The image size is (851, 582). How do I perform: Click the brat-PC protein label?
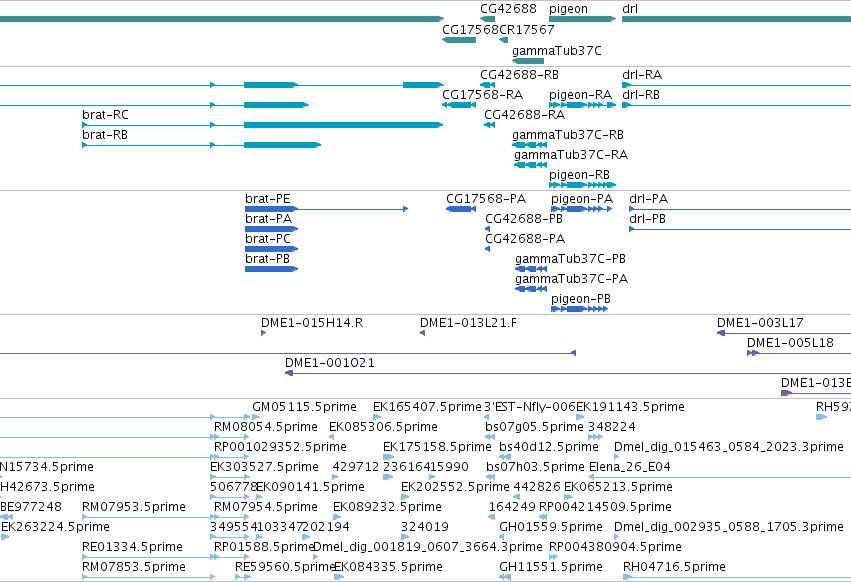tap(268, 239)
